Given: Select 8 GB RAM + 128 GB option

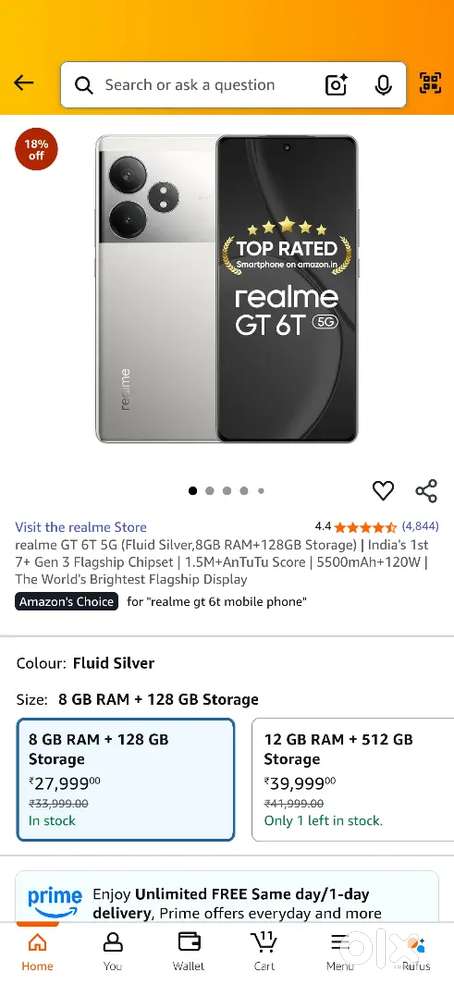Looking at the screenshot, I should (x=125, y=780).
